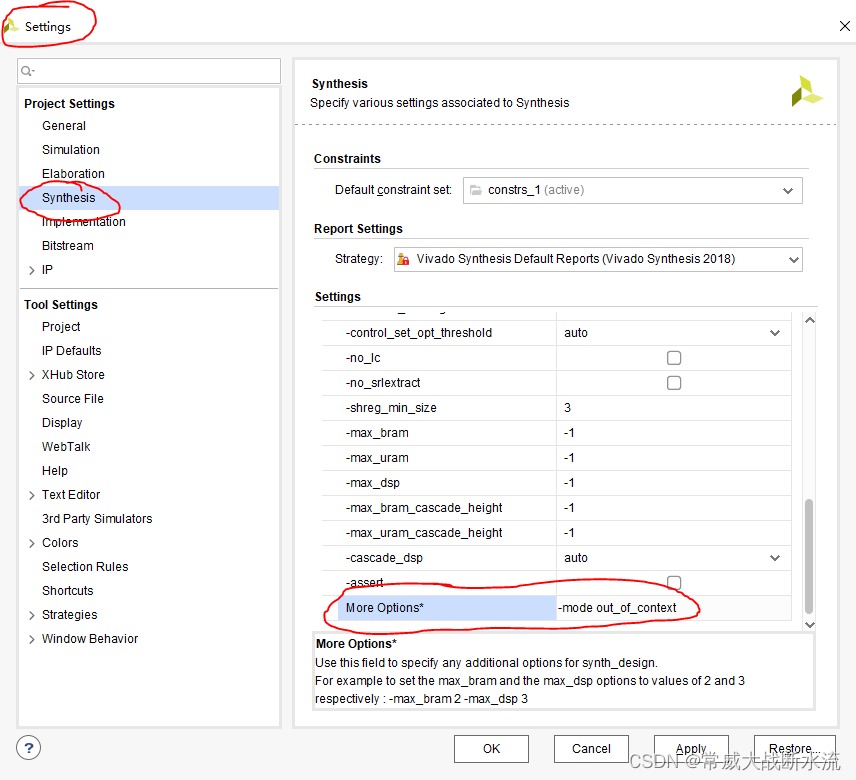Select the -cascade_dsp option label
The image size is (856, 780).
coord(384,558)
